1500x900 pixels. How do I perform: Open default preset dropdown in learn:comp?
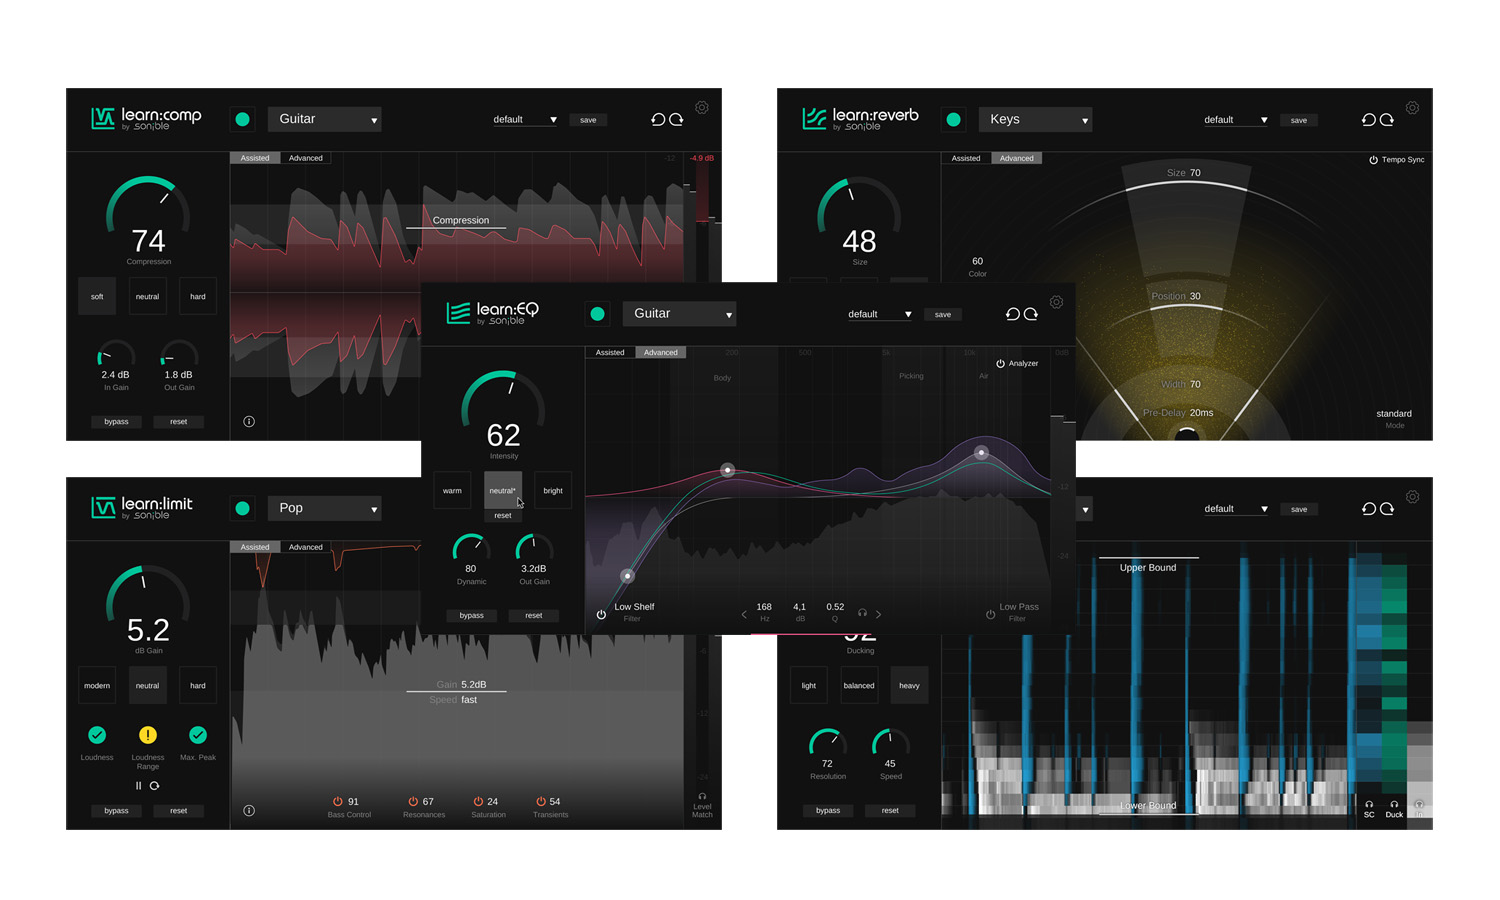click(525, 120)
